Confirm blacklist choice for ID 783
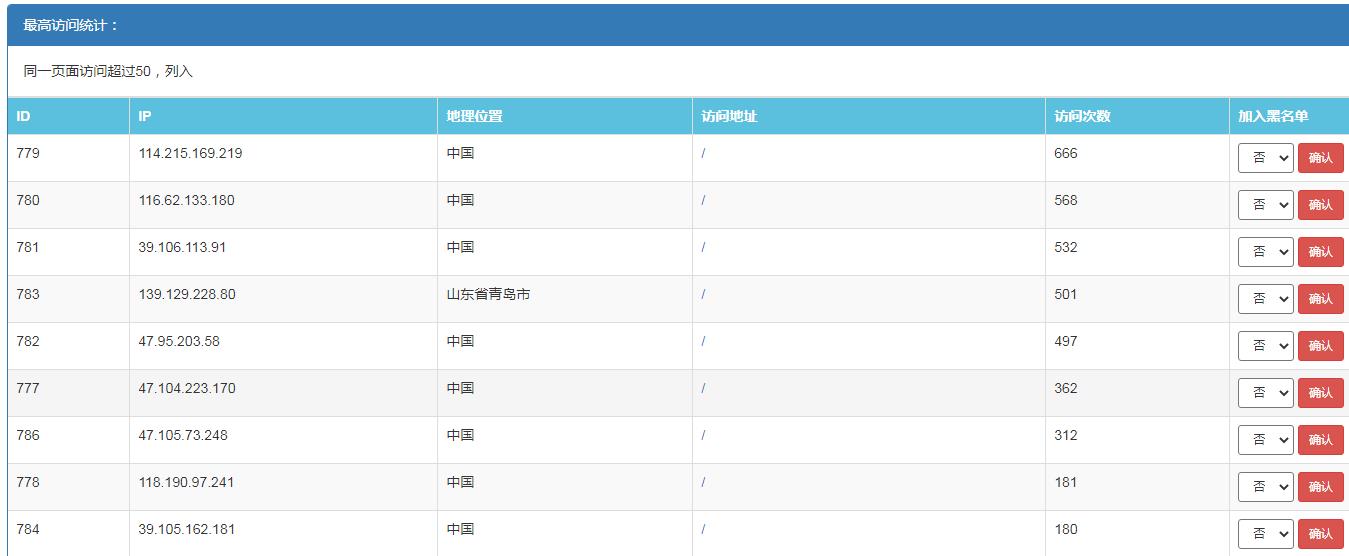This screenshot has height=556, width=1349. pos(1320,299)
